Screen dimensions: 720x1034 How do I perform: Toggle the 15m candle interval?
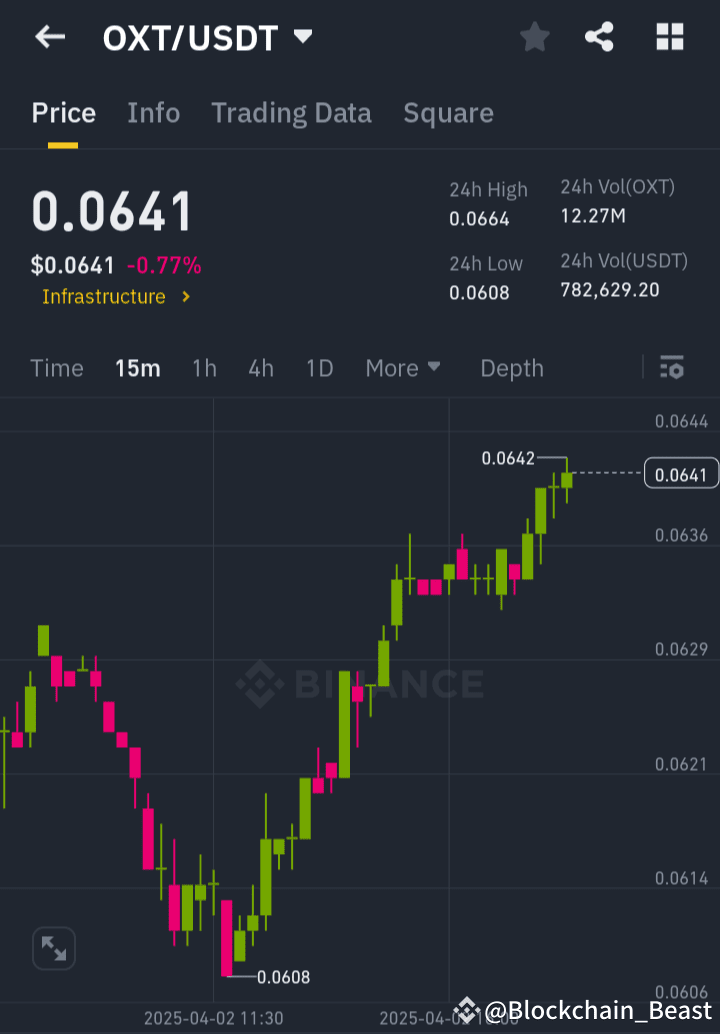click(x=137, y=367)
